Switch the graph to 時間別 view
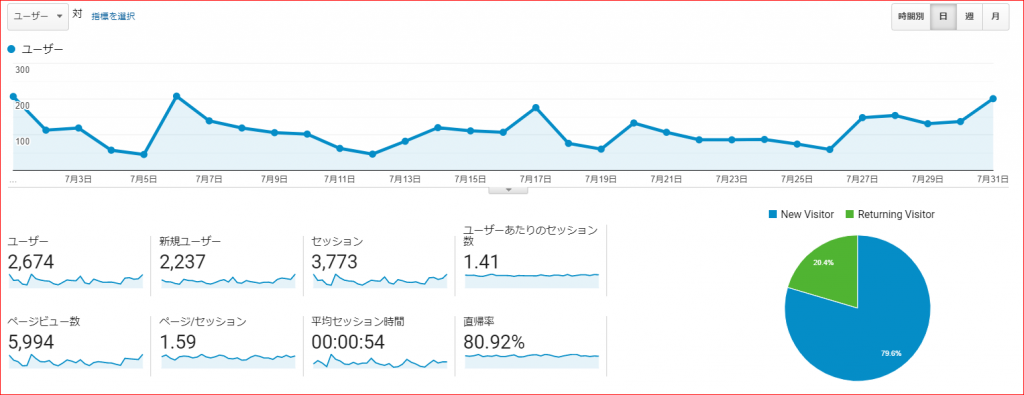Image resolution: width=1024 pixels, height=395 pixels. click(910, 17)
